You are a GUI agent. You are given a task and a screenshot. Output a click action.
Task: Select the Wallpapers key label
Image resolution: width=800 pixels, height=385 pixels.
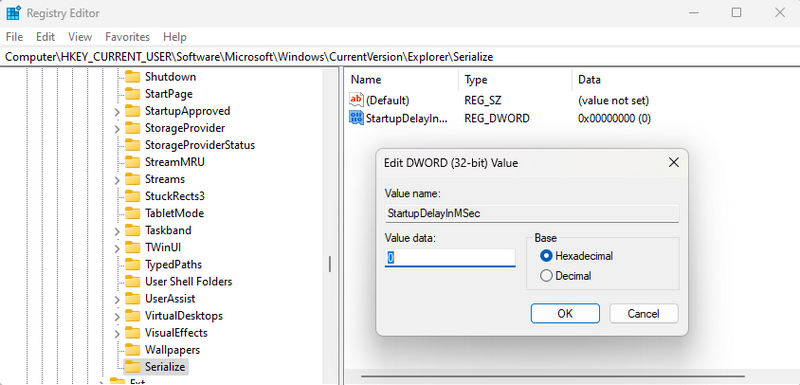click(x=172, y=350)
